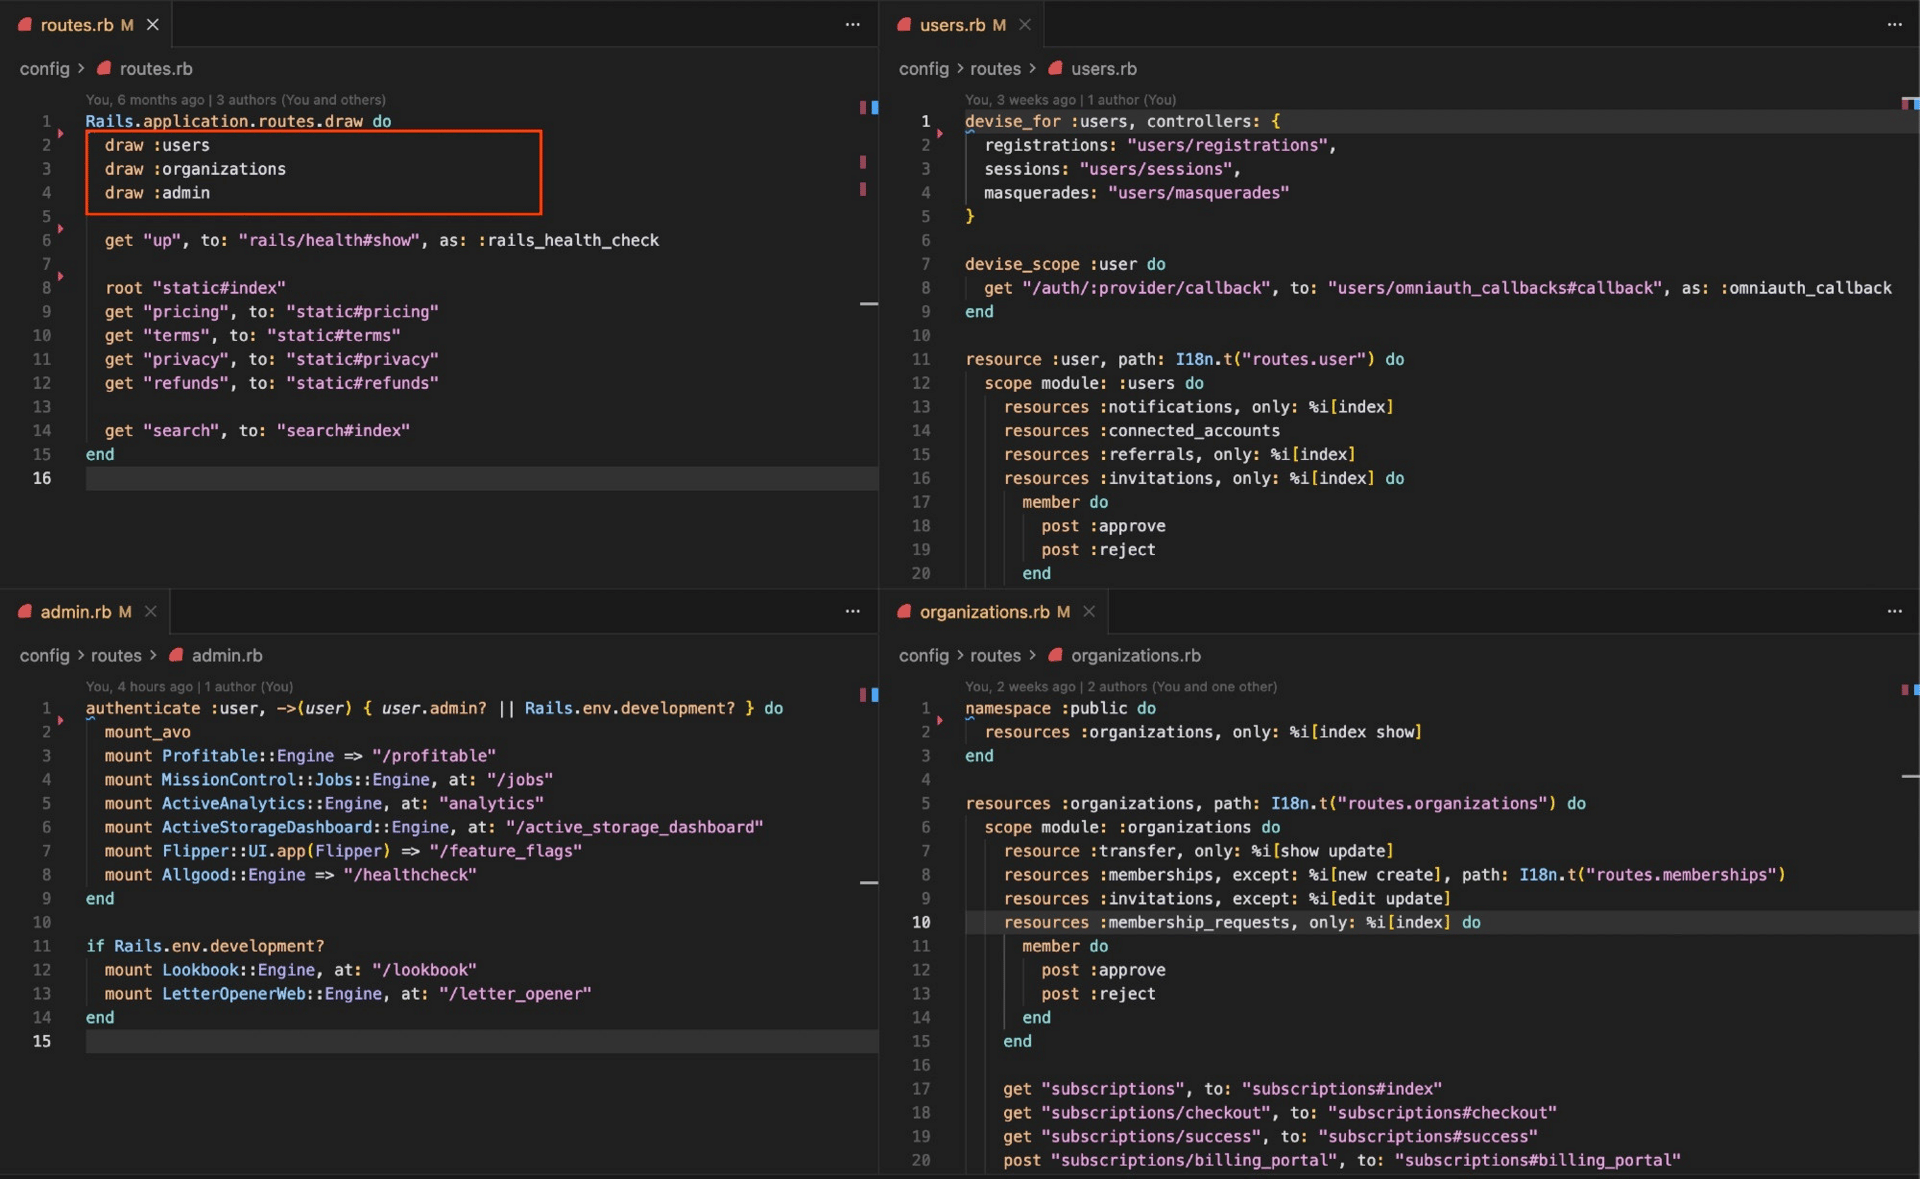Select the routes.rb tab
The width and height of the screenshot is (1920, 1179).
(76, 25)
